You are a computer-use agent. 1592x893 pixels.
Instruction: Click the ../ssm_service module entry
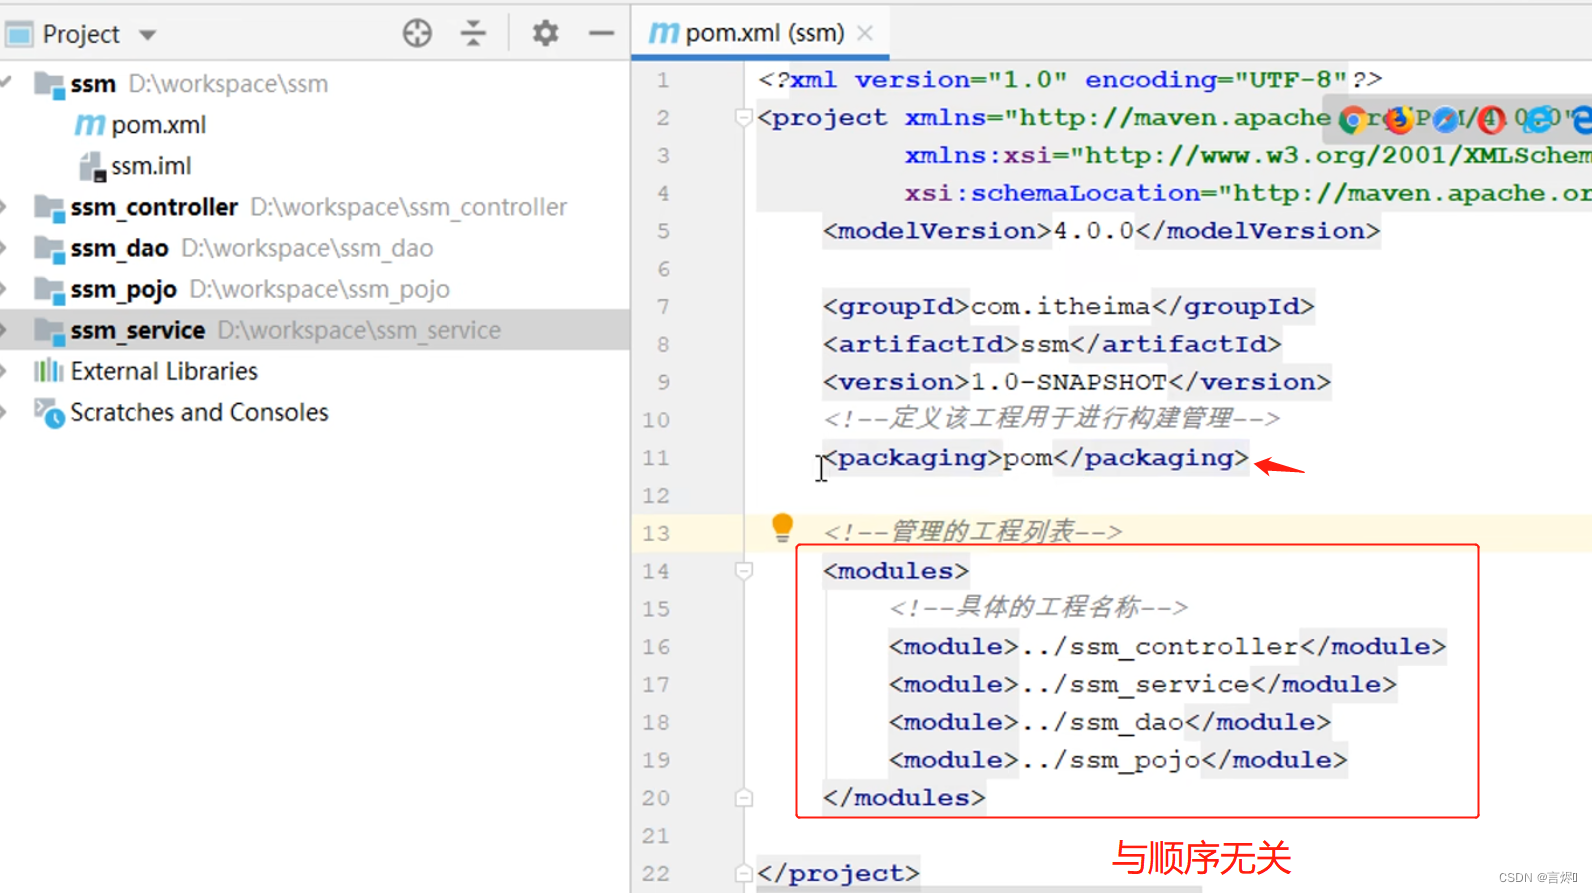click(1135, 685)
